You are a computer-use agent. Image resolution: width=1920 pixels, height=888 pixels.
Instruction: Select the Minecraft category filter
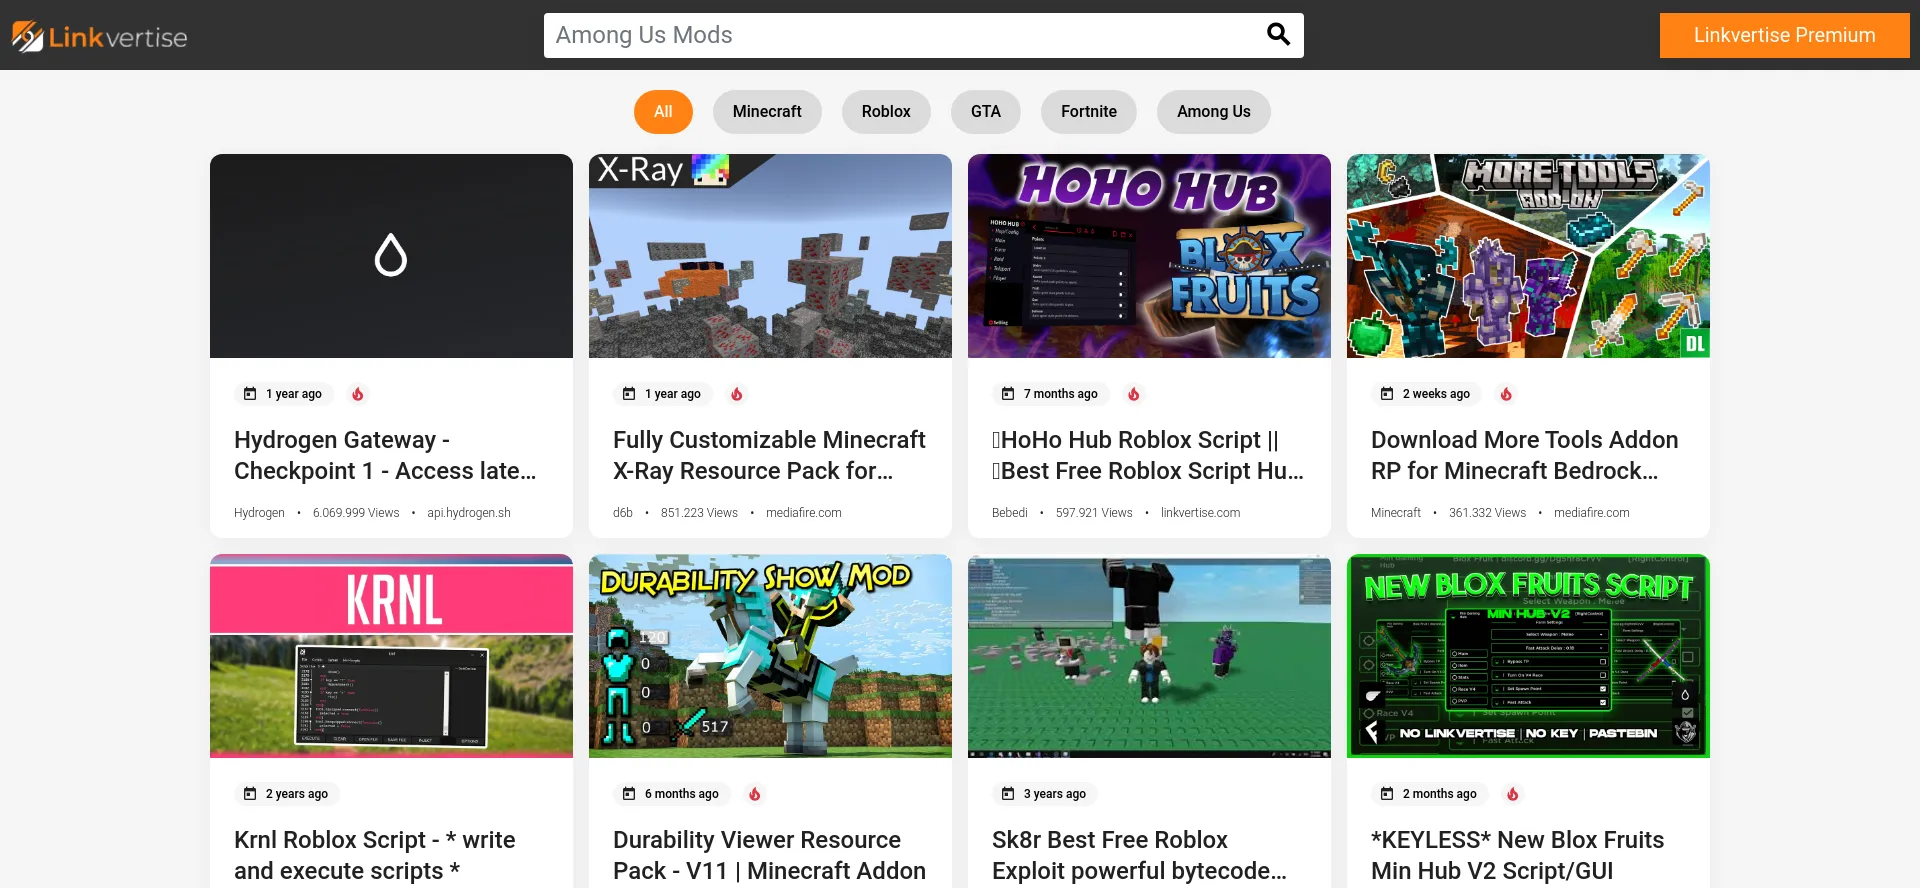pyautogui.click(x=767, y=112)
